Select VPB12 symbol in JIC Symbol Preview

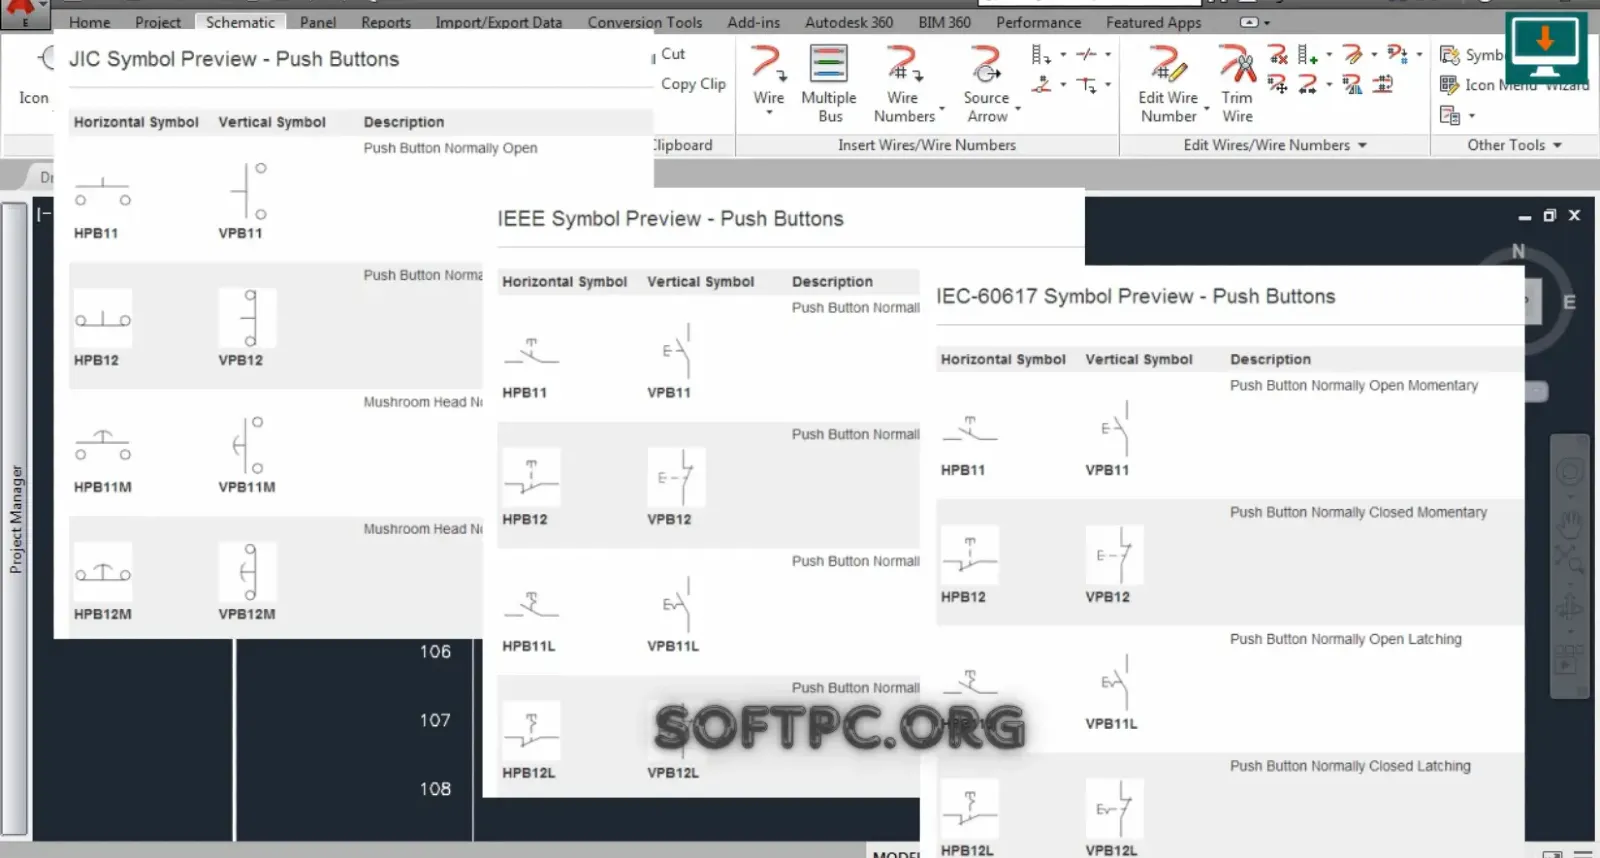click(x=248, y=318)
